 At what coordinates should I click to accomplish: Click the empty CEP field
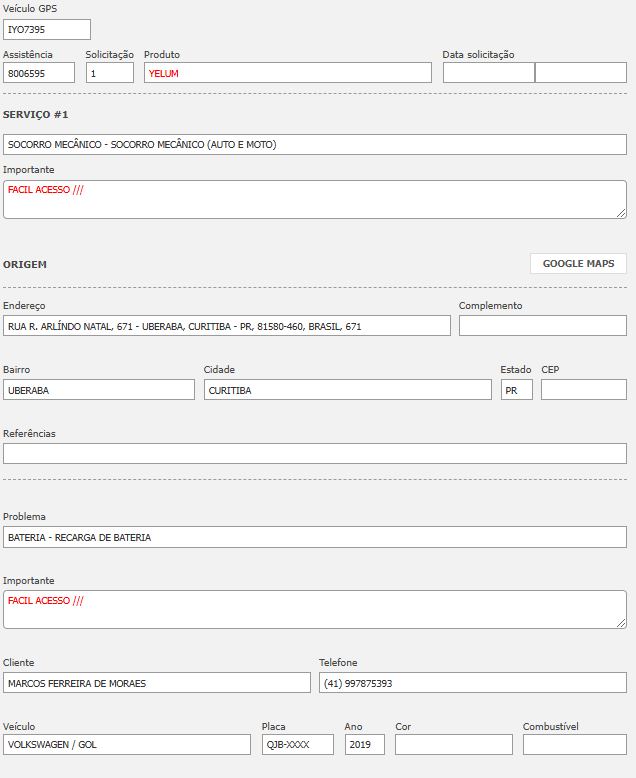click(583, 390)
